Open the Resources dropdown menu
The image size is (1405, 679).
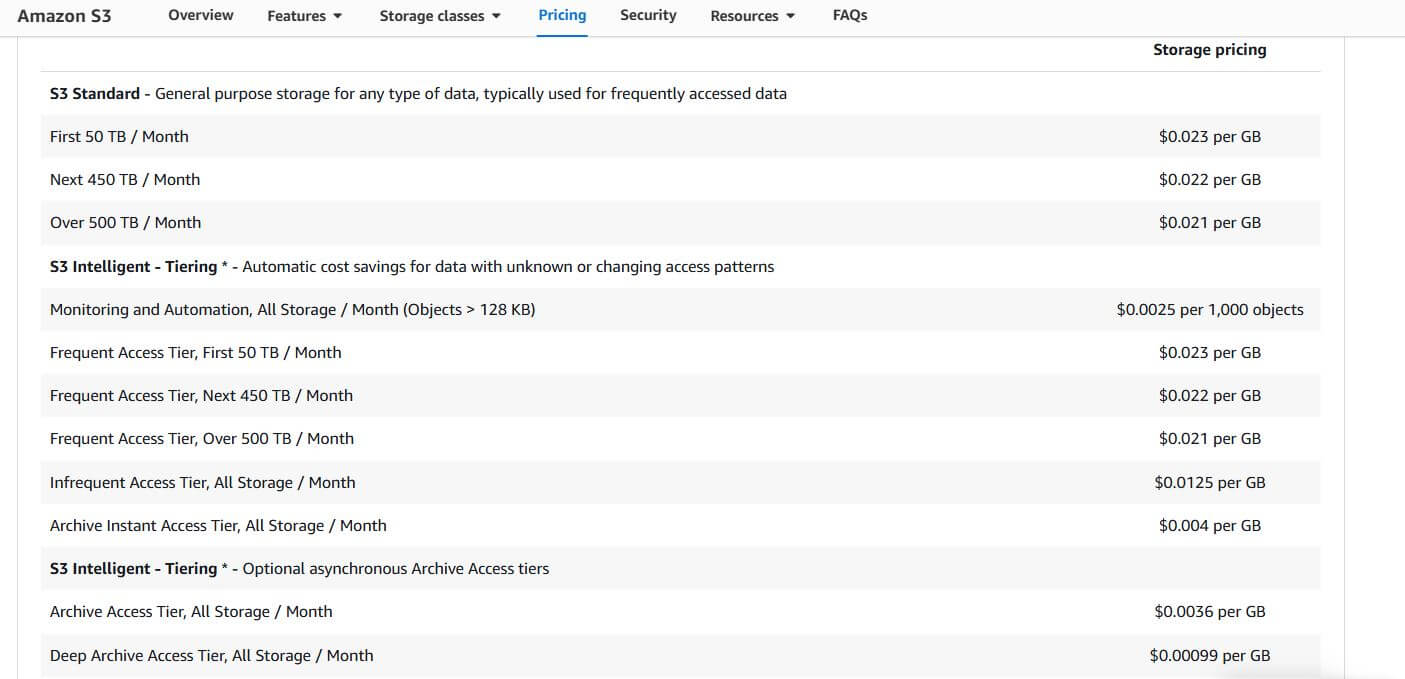(752, 16)
